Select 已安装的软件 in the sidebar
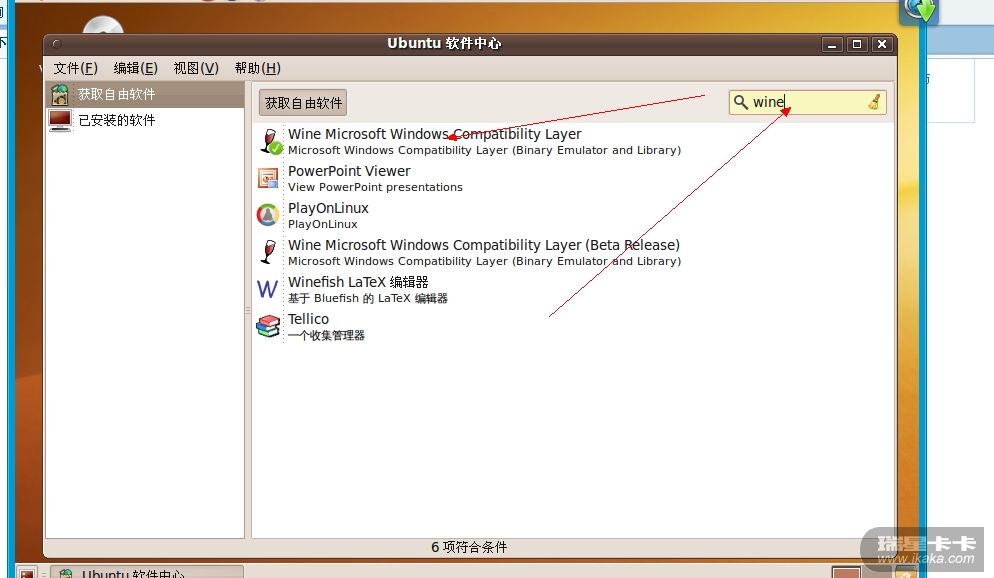This screenshot has height=578, width=994. [x=145, y=120]
